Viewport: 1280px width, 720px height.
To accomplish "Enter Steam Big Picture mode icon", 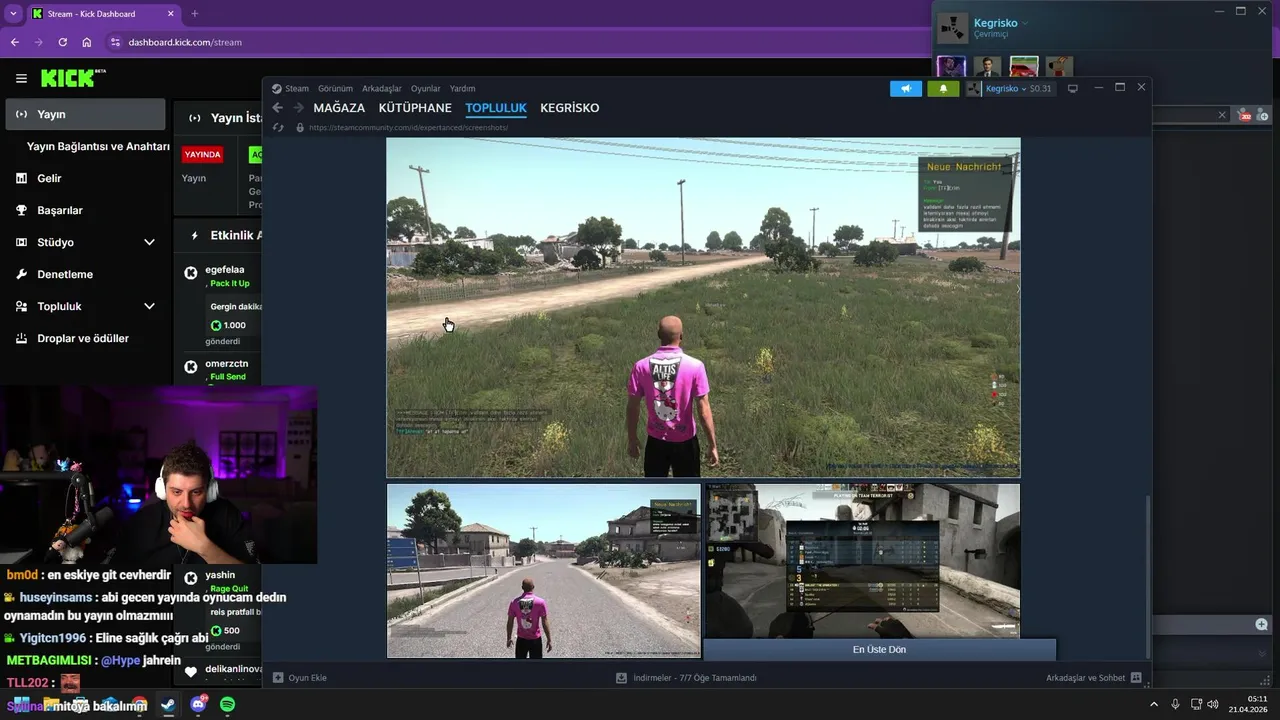I will 1073,88.
